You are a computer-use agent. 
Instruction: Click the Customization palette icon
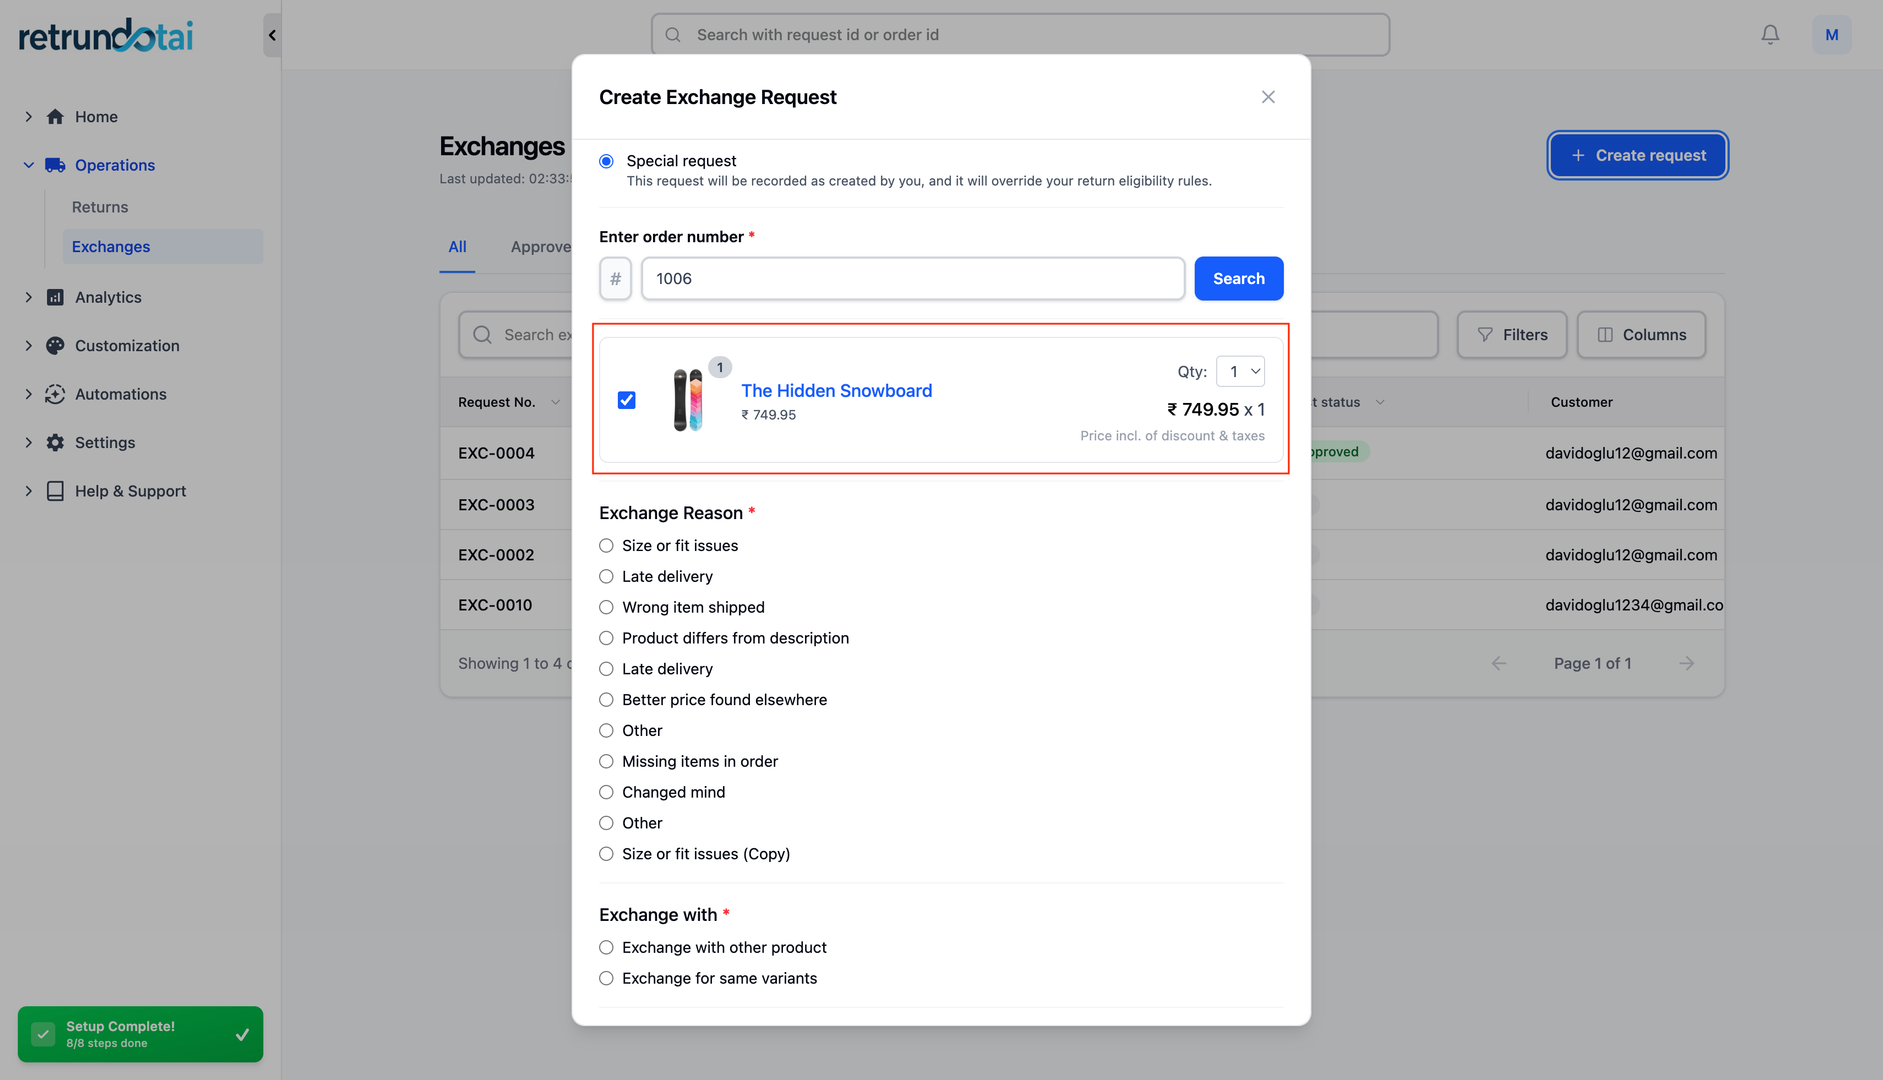click(x=55, y=346)
